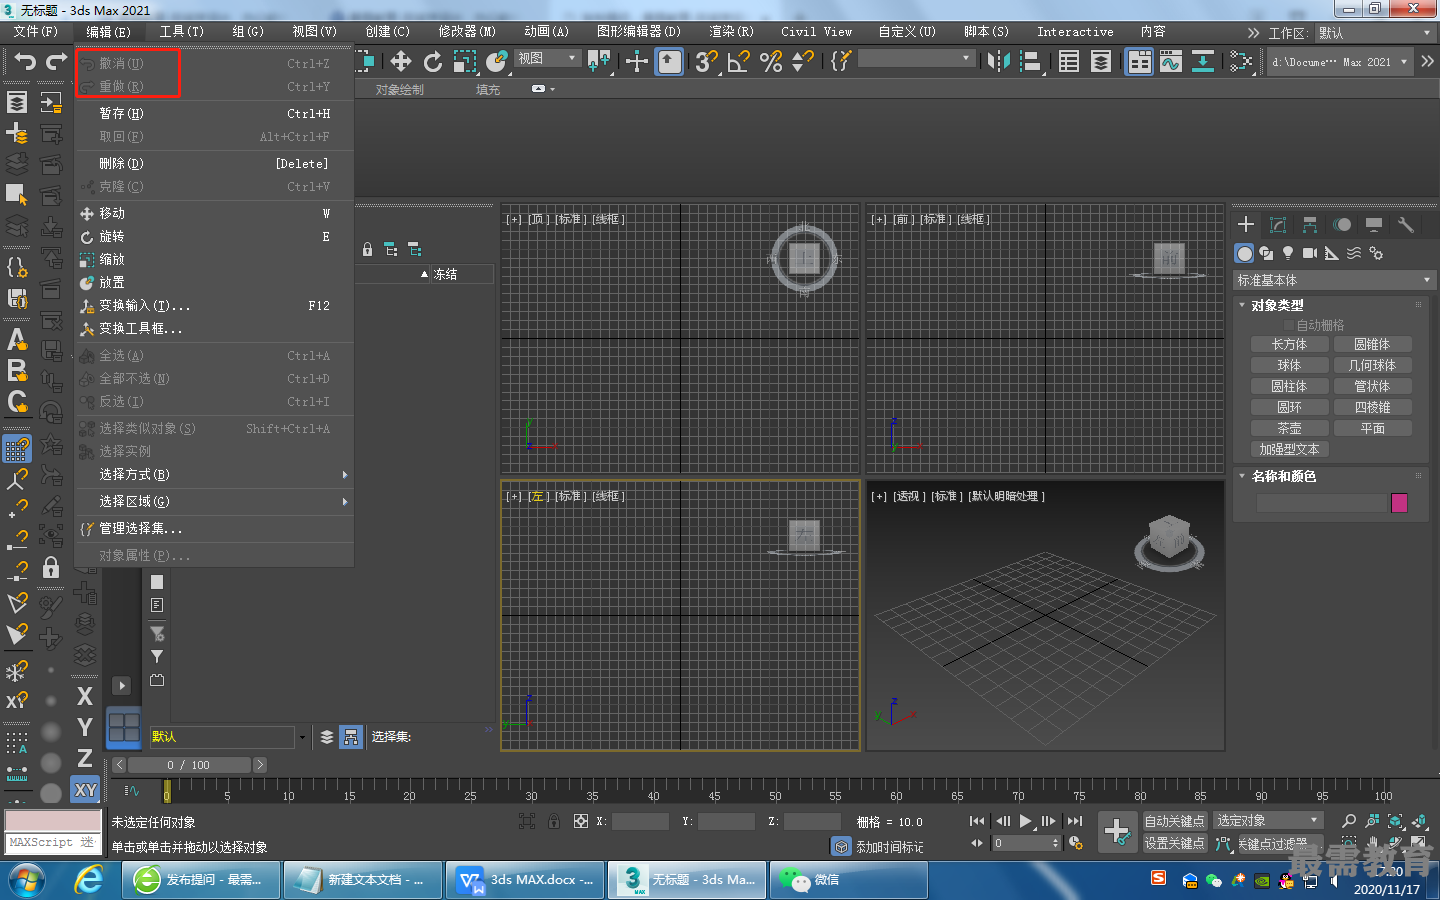This screenshot has height=900, width=1440.
Task: Select the Scale tool in main toolbar
Action: (465, 62)
